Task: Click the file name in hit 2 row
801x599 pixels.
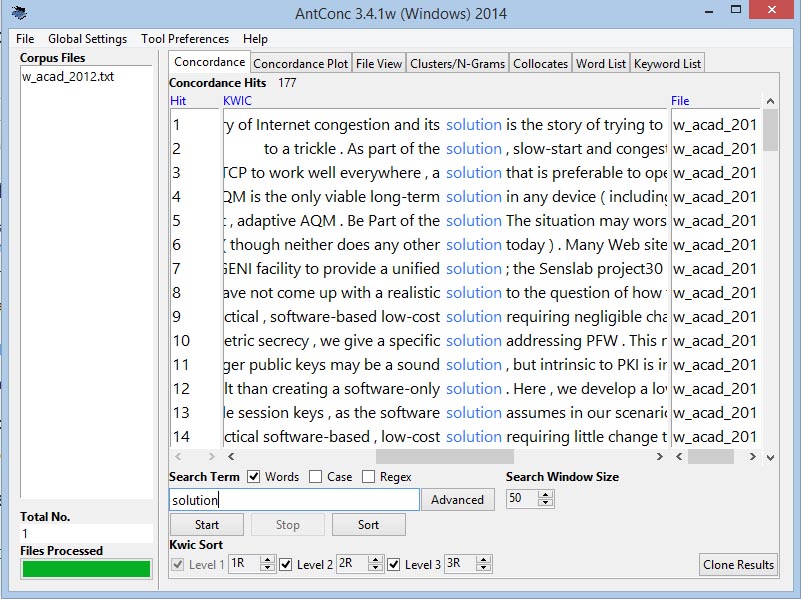Action: [715, 149]
